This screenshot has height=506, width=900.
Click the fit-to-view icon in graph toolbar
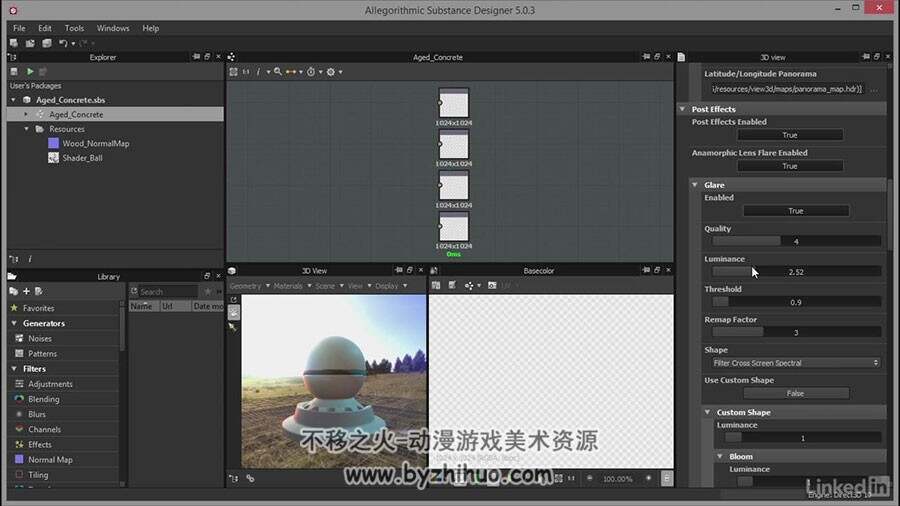click(x=234, y=72)
